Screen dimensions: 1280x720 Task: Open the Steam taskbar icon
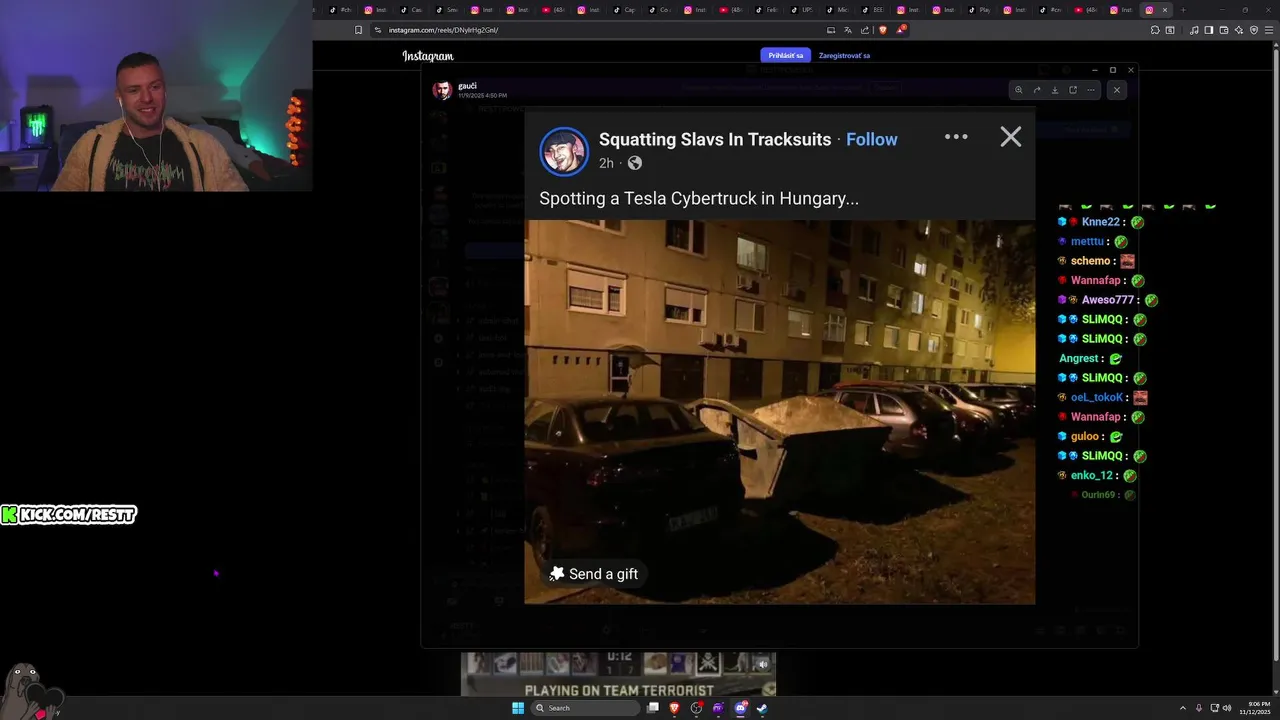click(762, 708)
